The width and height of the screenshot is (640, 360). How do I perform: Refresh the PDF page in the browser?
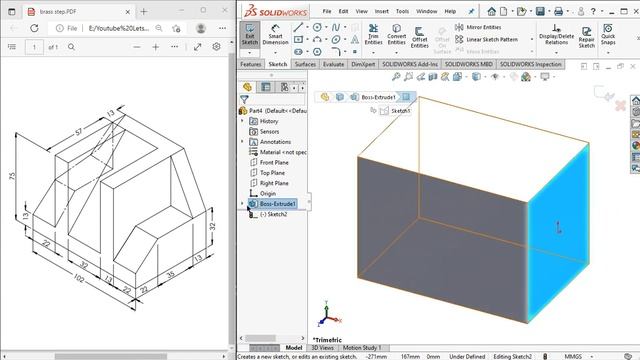point(34,28)
